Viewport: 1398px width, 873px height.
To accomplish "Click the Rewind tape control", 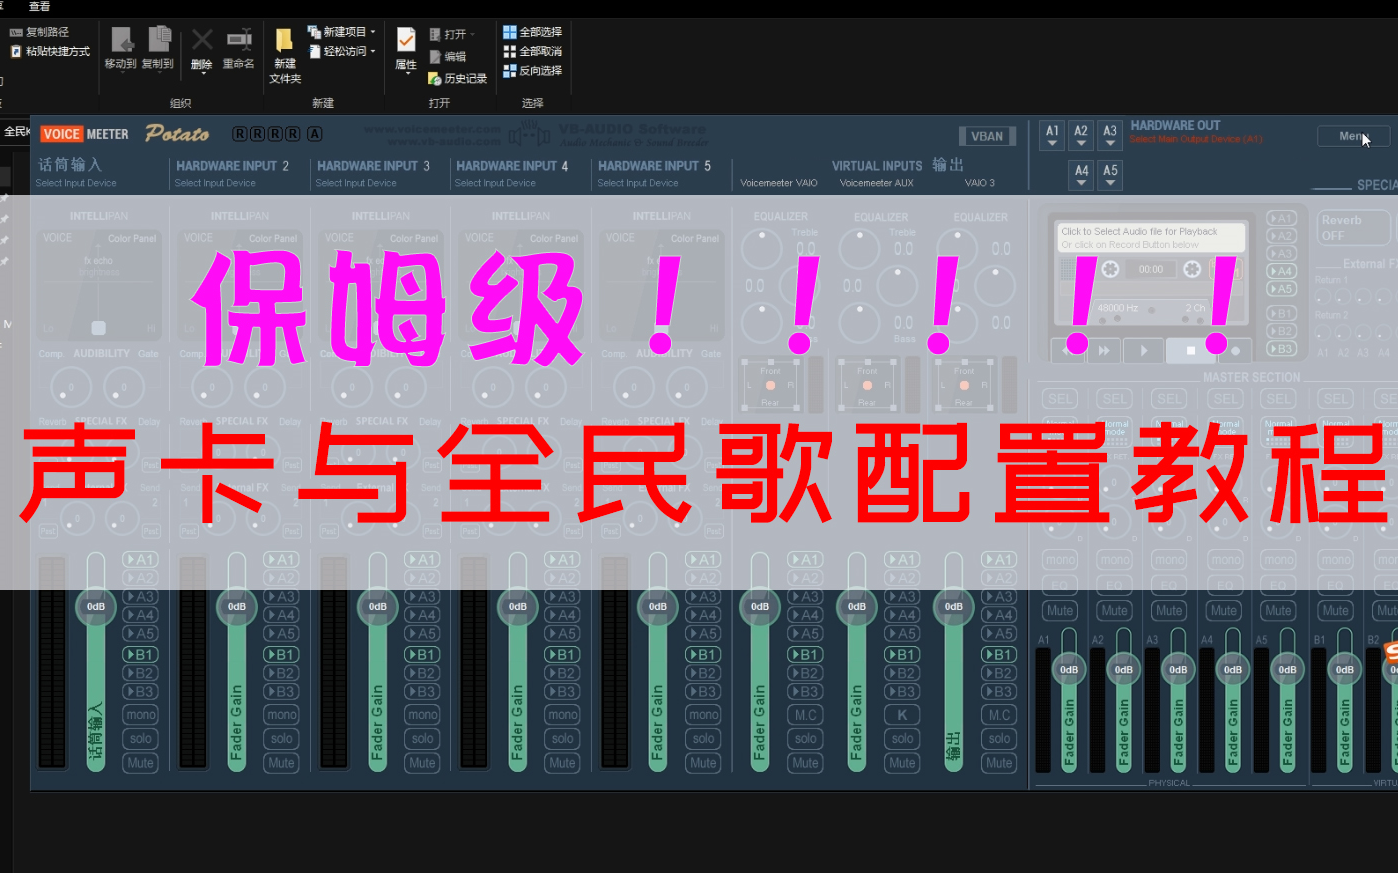I will click(1065, 350).
